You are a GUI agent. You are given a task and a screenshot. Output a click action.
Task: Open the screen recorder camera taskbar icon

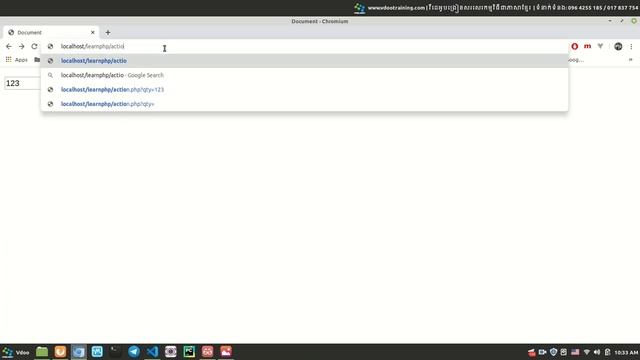coord(171,352)
